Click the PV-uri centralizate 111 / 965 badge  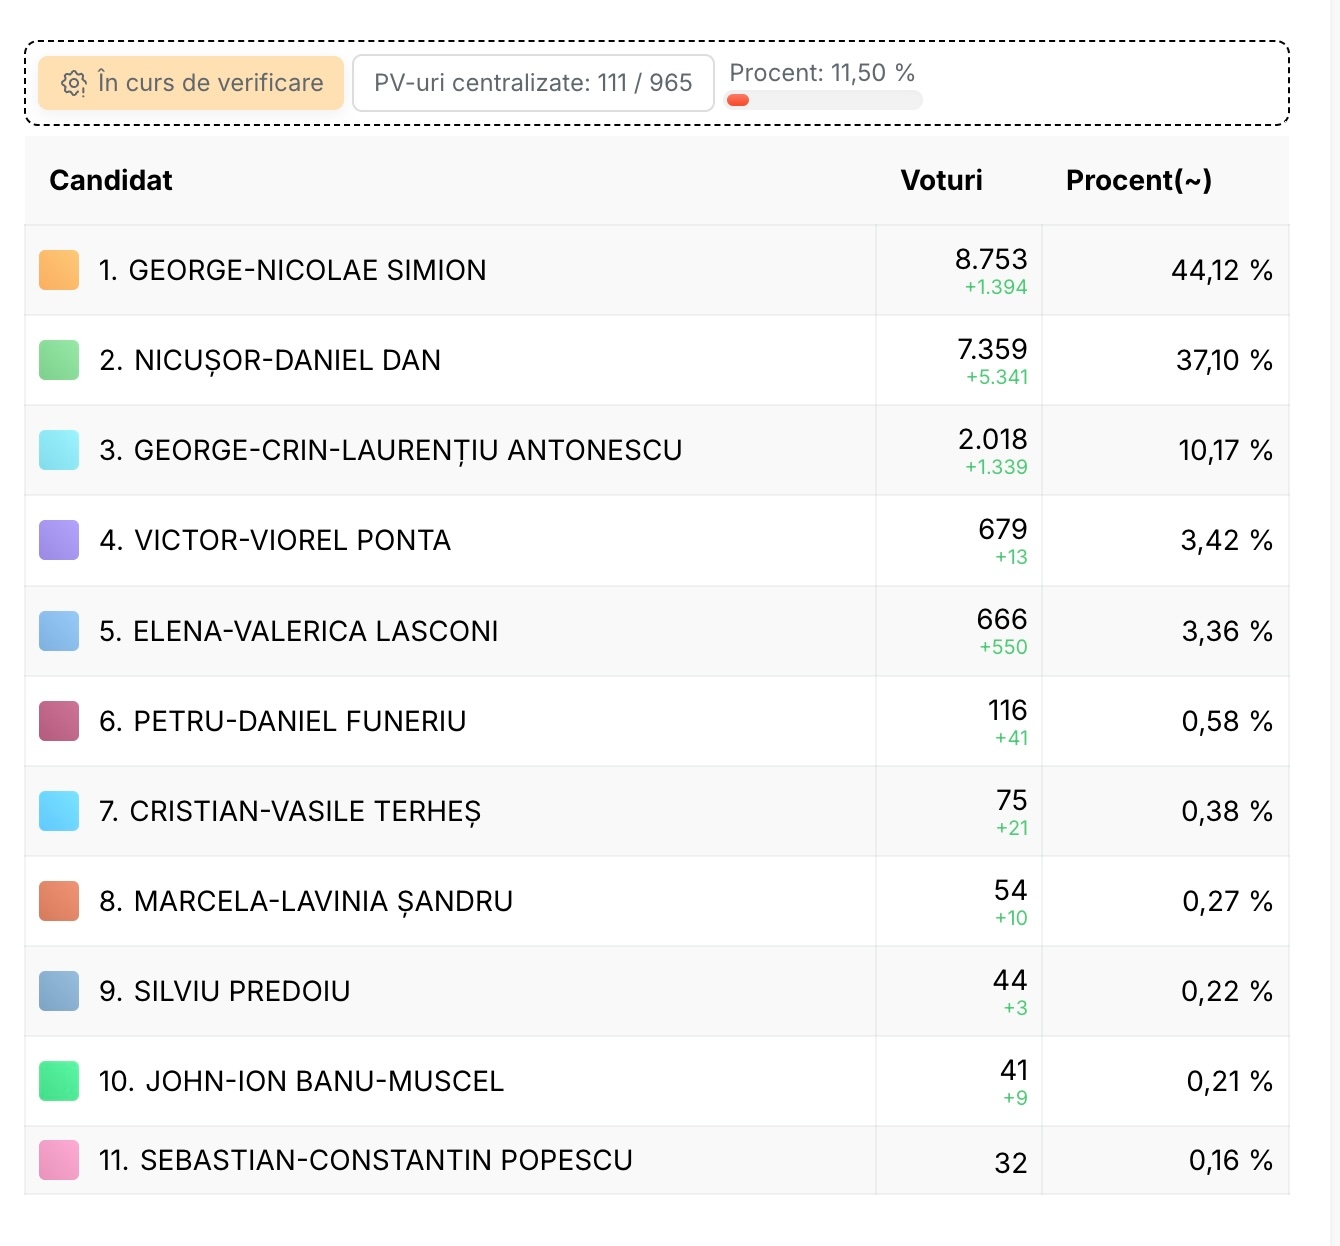tap(533, 83)
